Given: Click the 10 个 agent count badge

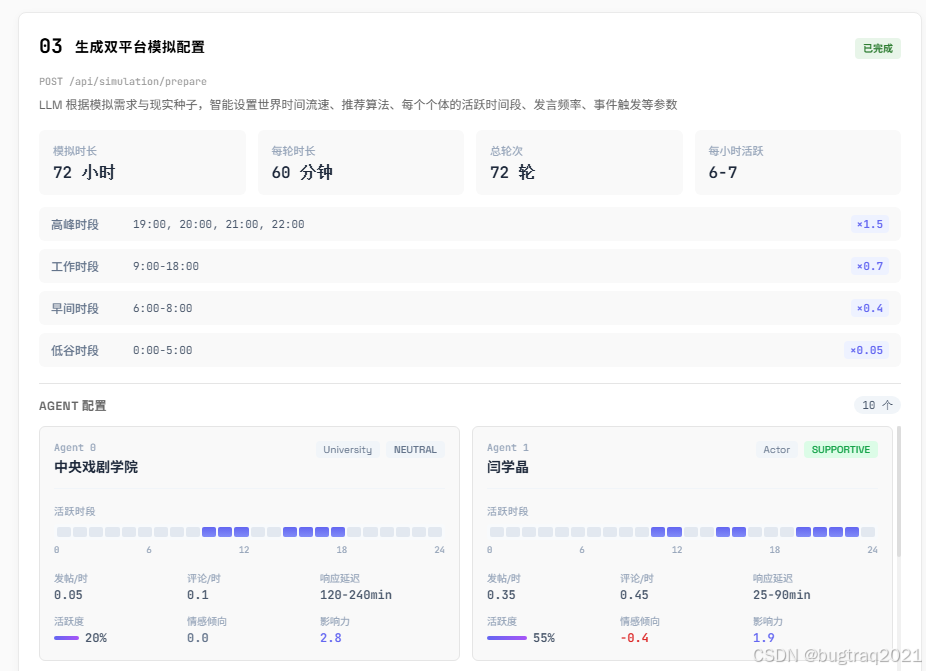Looking at the screenshot, I should coord(877,405).
